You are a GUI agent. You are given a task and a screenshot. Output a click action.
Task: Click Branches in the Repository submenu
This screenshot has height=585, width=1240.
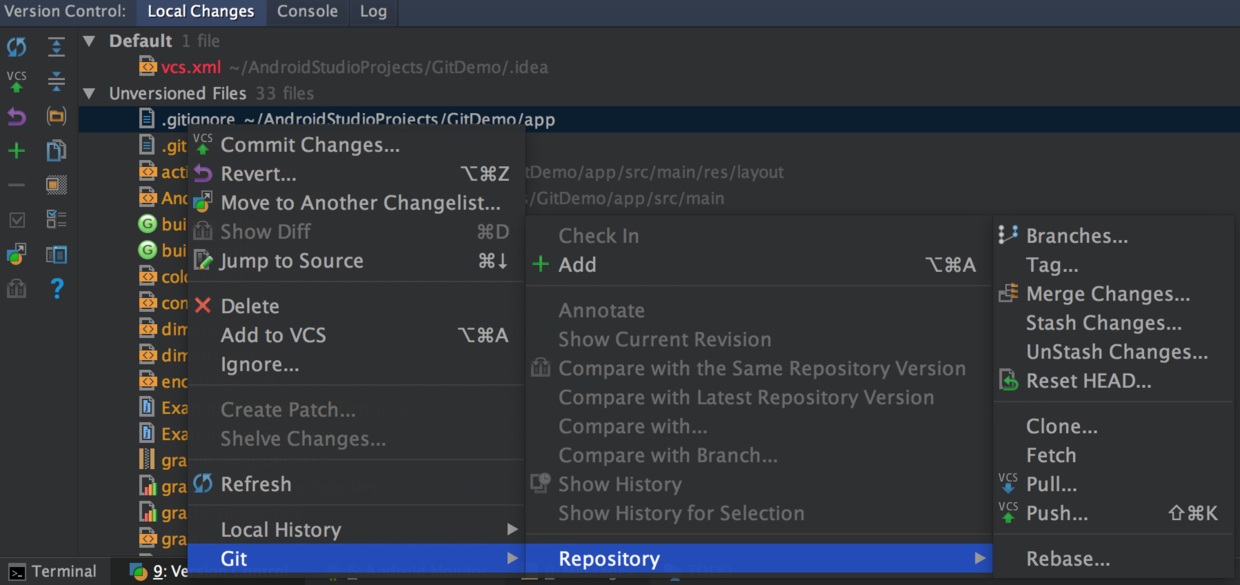point(1076,236)
